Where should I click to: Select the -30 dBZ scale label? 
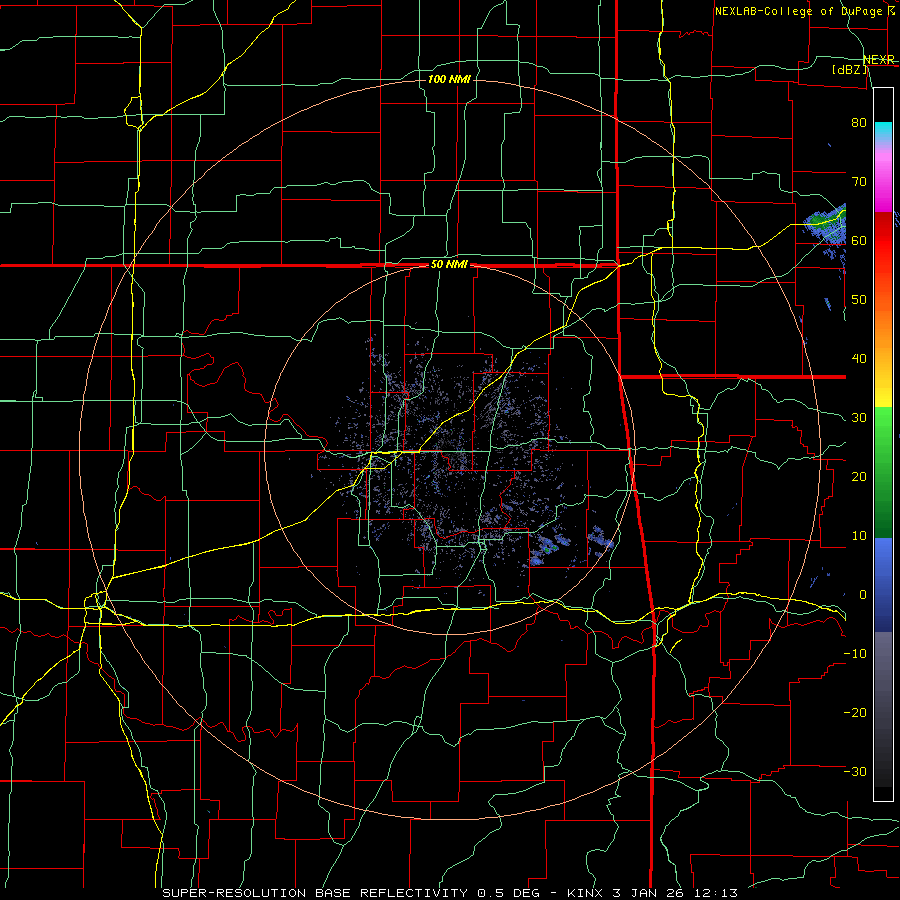(855, 771)
